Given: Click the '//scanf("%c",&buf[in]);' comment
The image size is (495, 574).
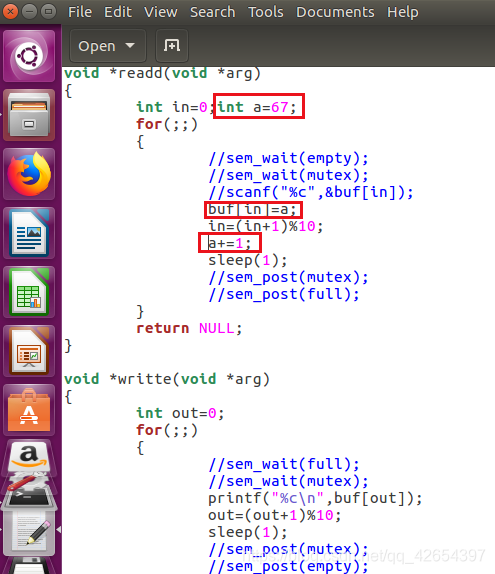Looking at the screenshot, I should 310,192.
